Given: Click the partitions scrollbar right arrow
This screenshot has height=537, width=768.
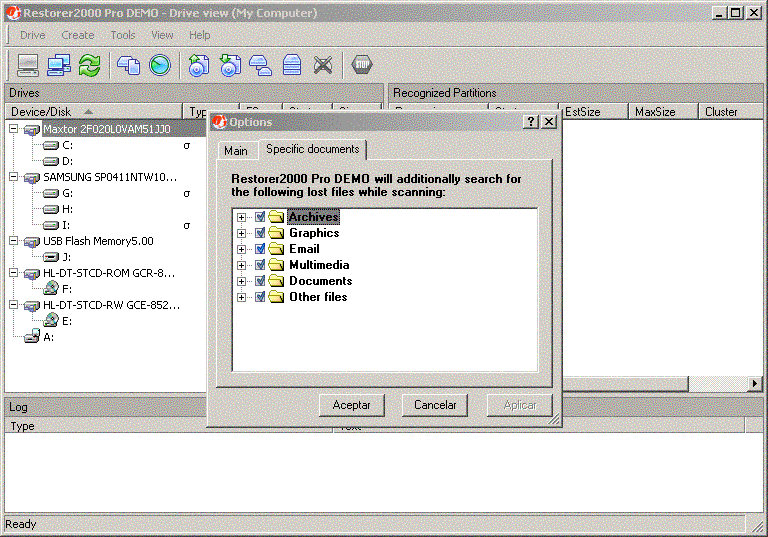Looking at the screenshot, I should pos(755,384).
